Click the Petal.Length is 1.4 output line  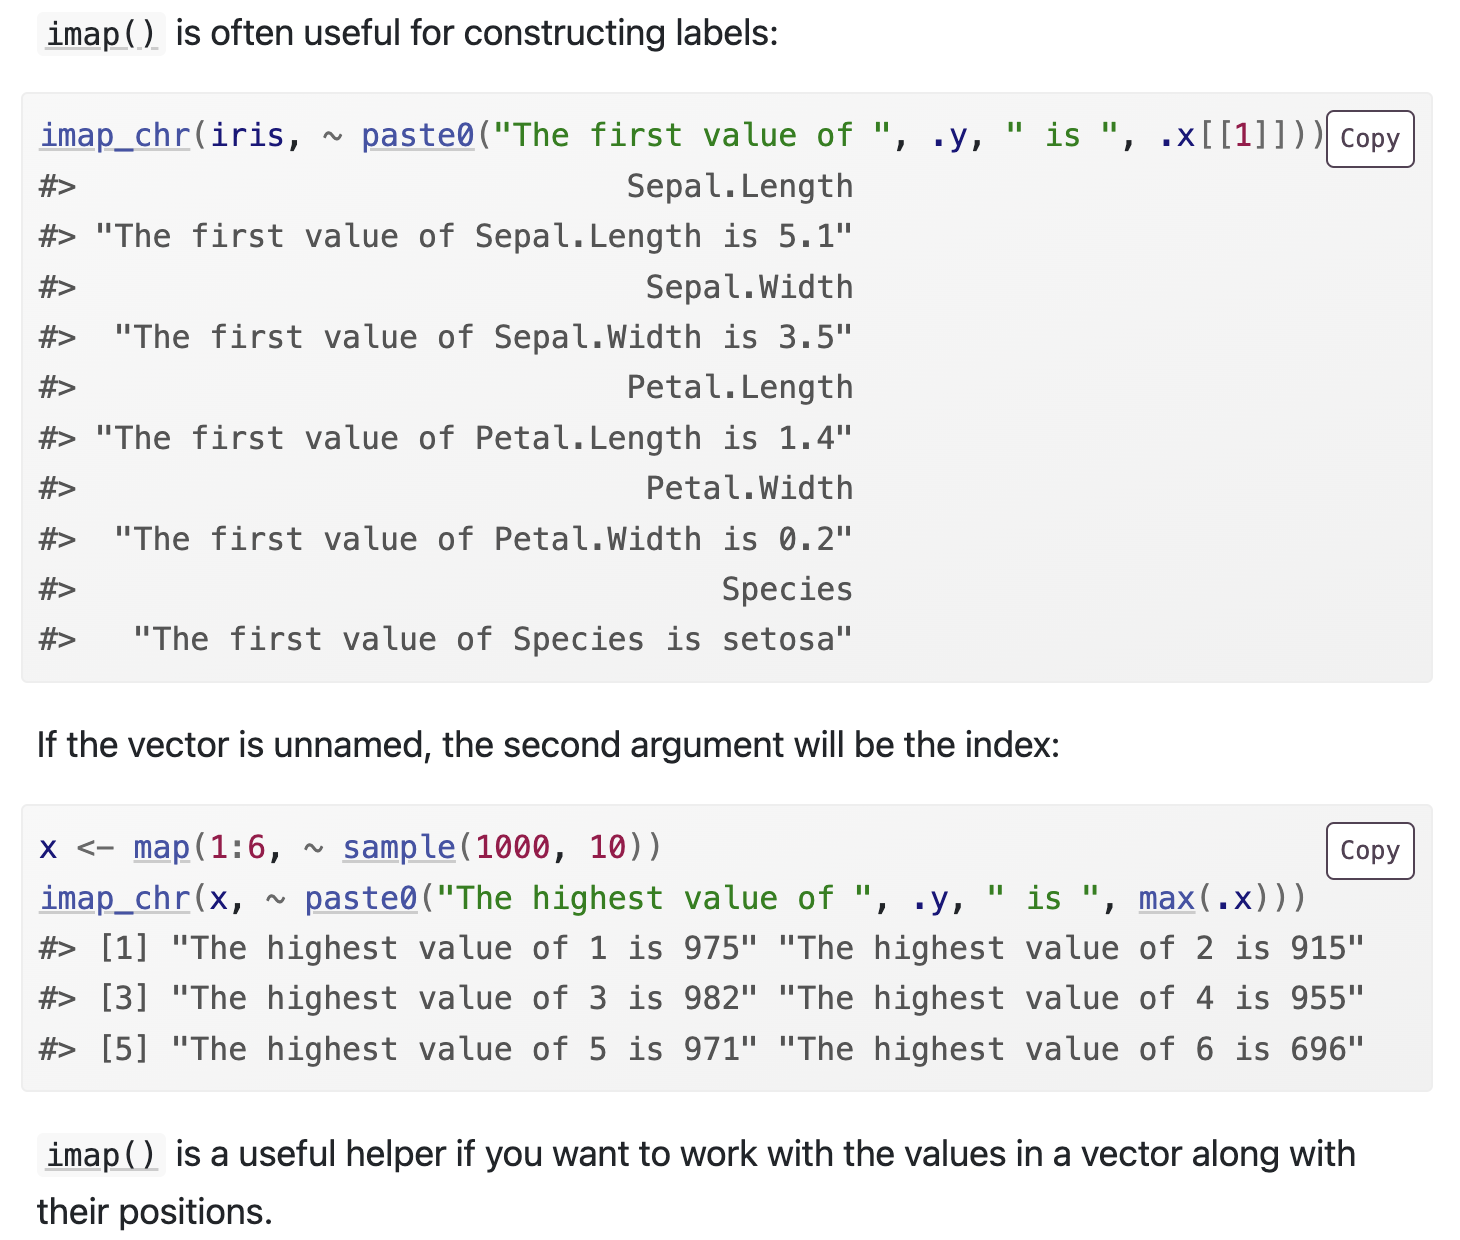click(473, 439)
